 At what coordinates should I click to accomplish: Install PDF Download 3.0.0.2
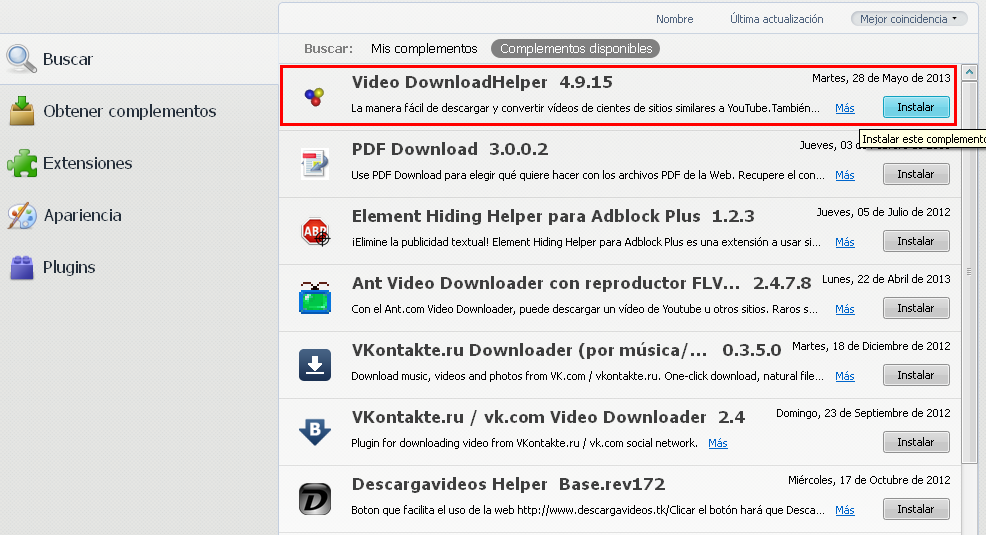tap(916, 174)
